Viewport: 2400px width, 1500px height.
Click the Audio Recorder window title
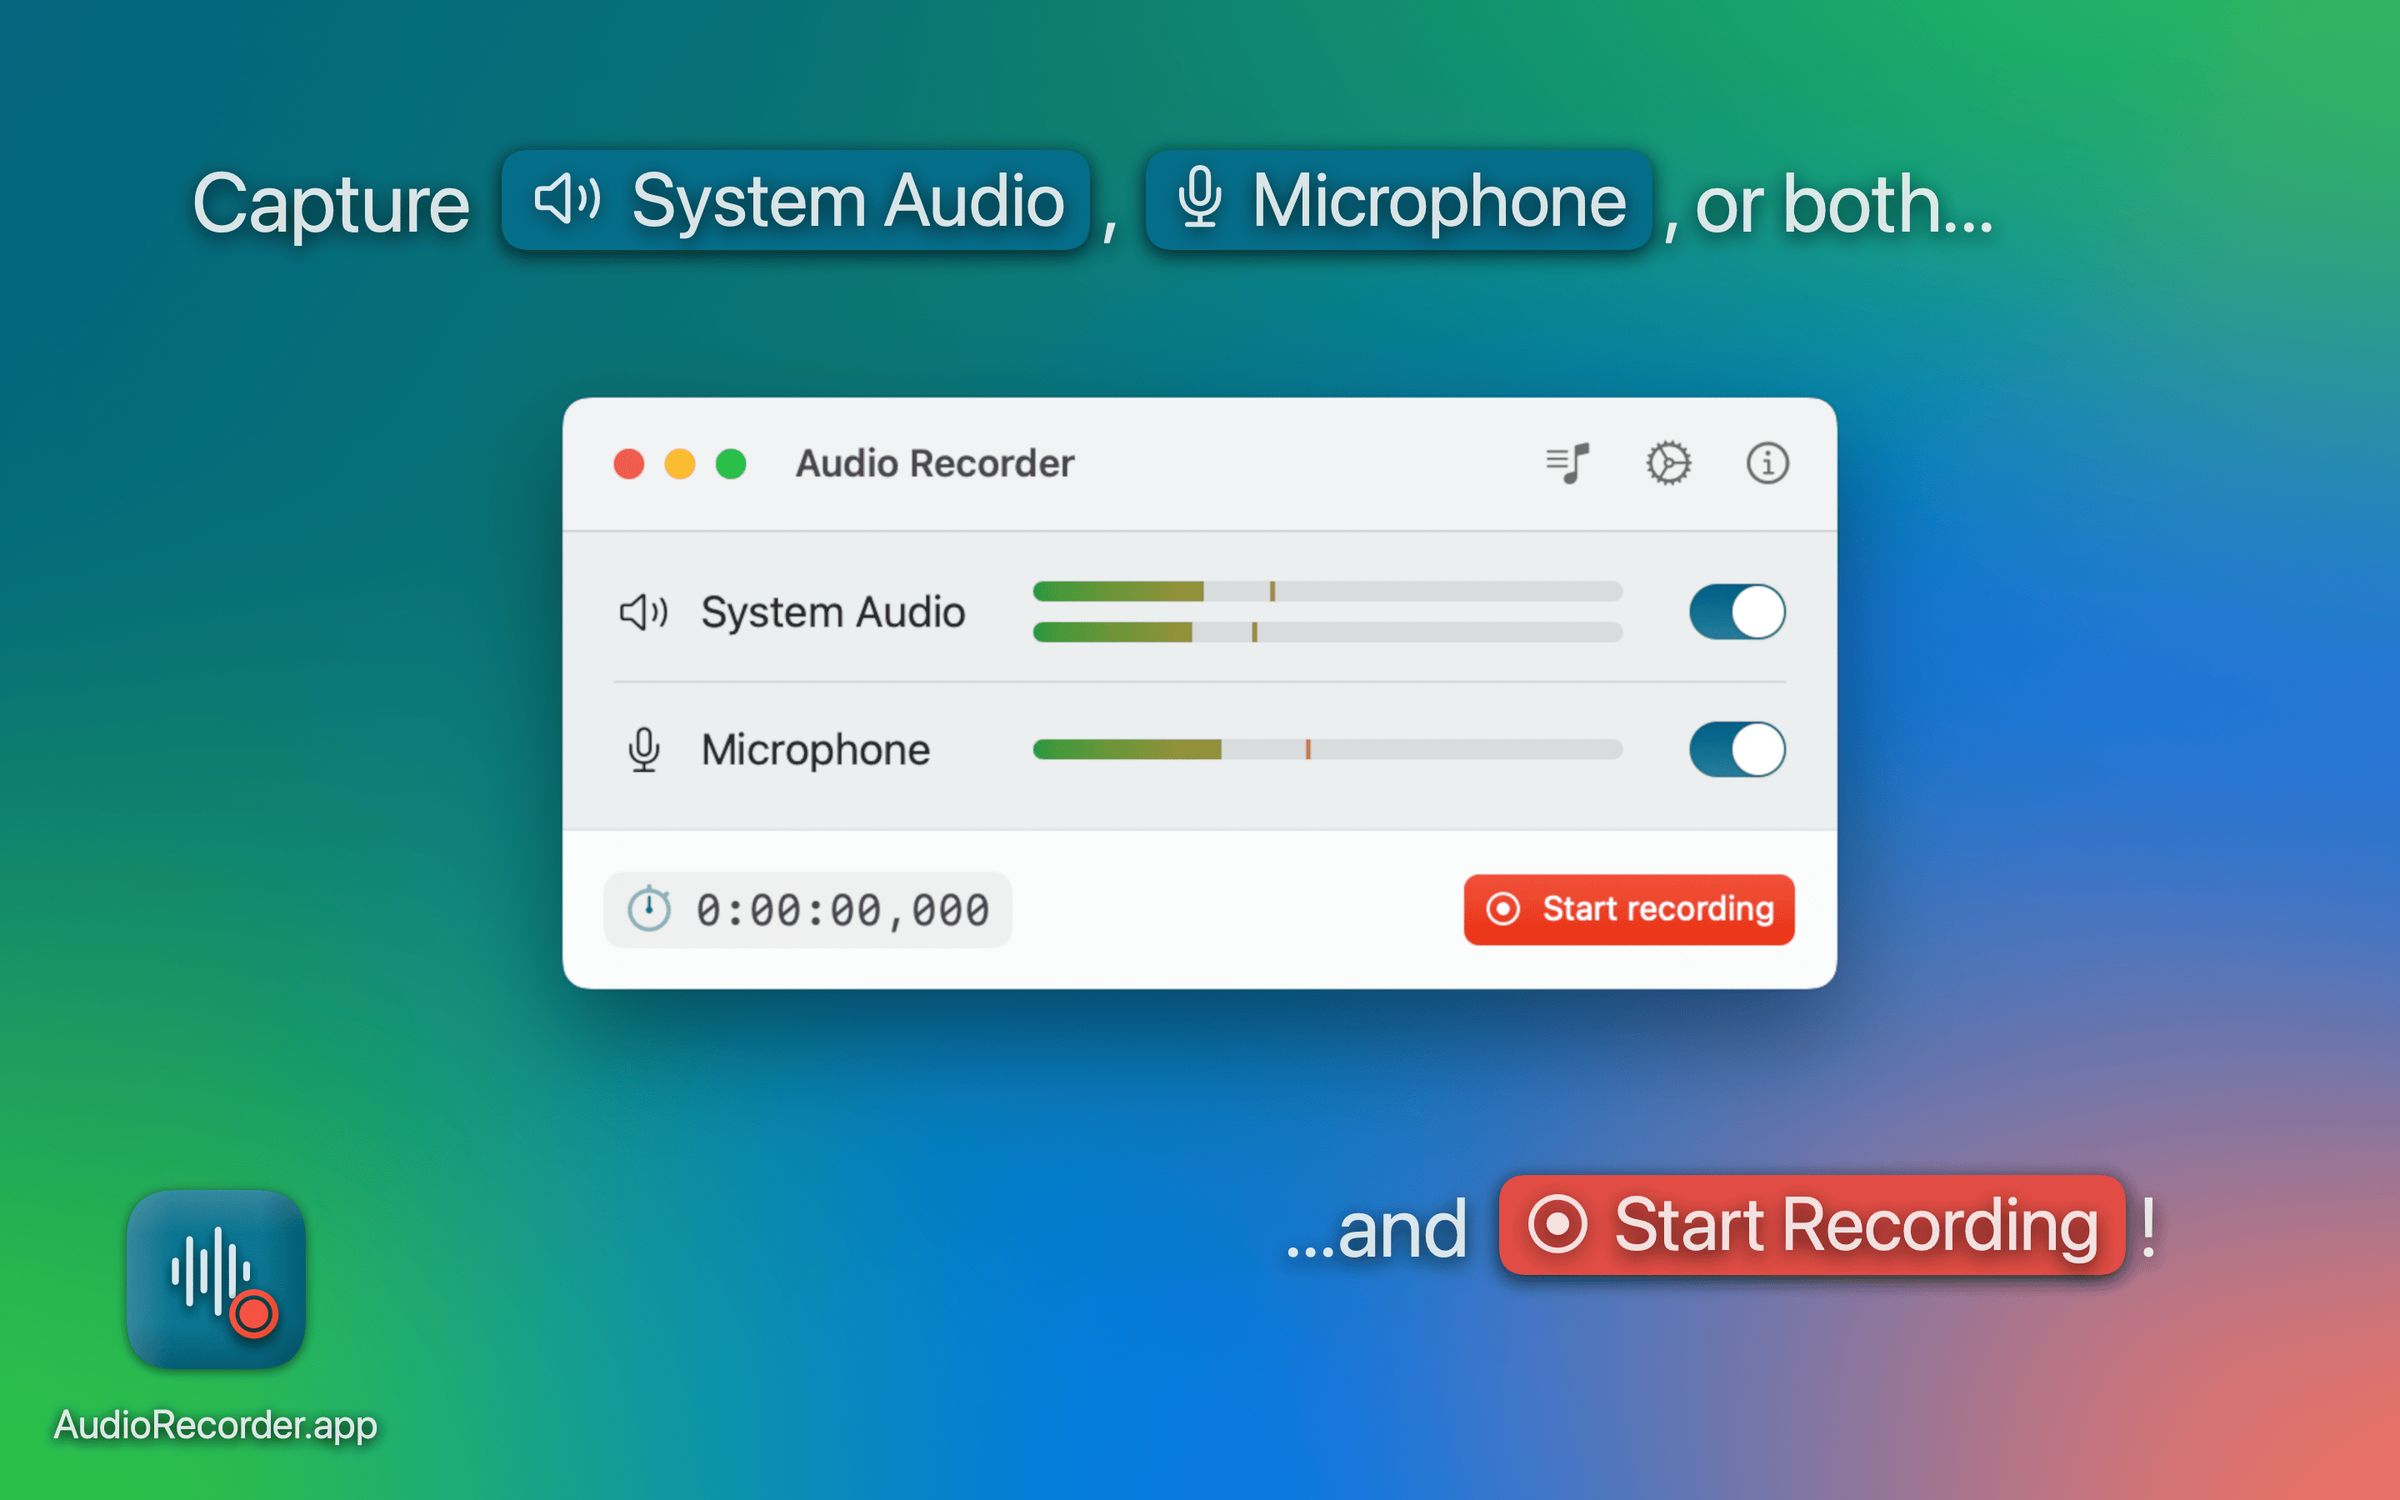[932, 463]
